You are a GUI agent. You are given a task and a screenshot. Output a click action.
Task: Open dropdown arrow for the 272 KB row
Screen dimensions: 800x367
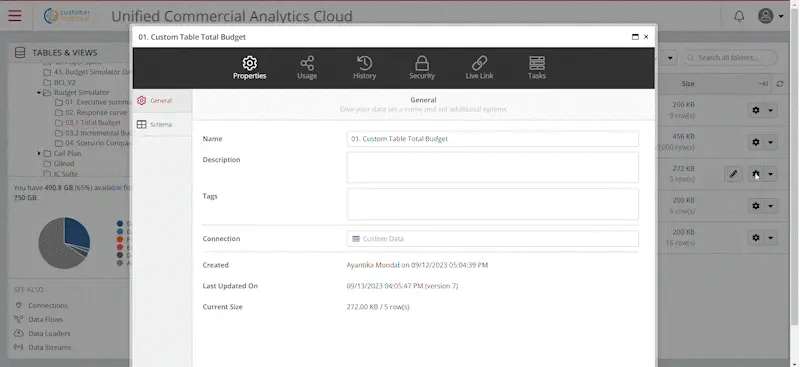[770, 174]
